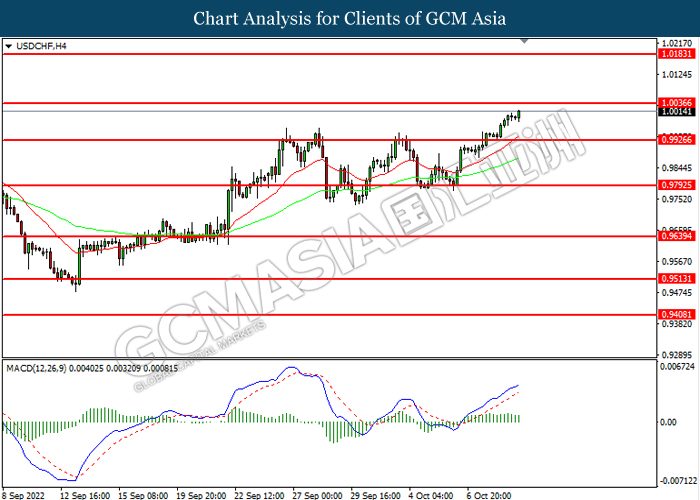Click the latest green candlestick near 1.00141
The image size is (700, 500).
click(519, 115)
